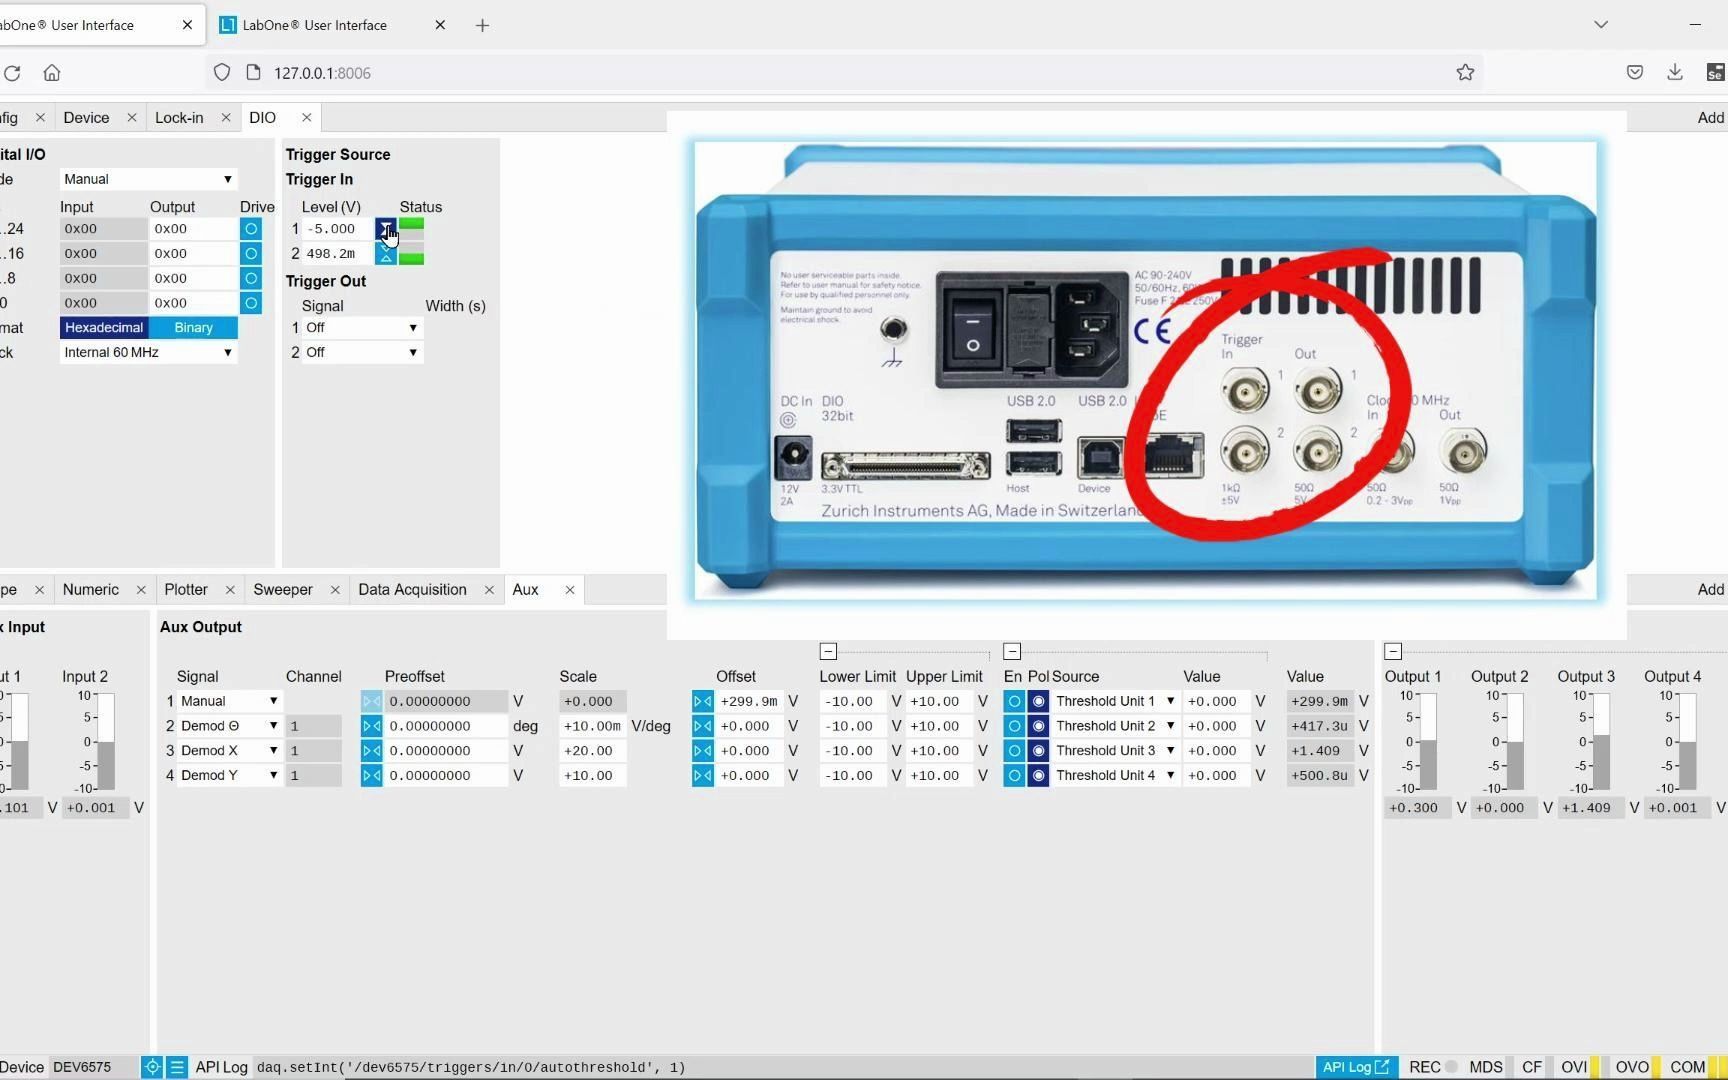
Task: Close the Sweeper tab
Action: pyautogui.click(x=335, y=590)
